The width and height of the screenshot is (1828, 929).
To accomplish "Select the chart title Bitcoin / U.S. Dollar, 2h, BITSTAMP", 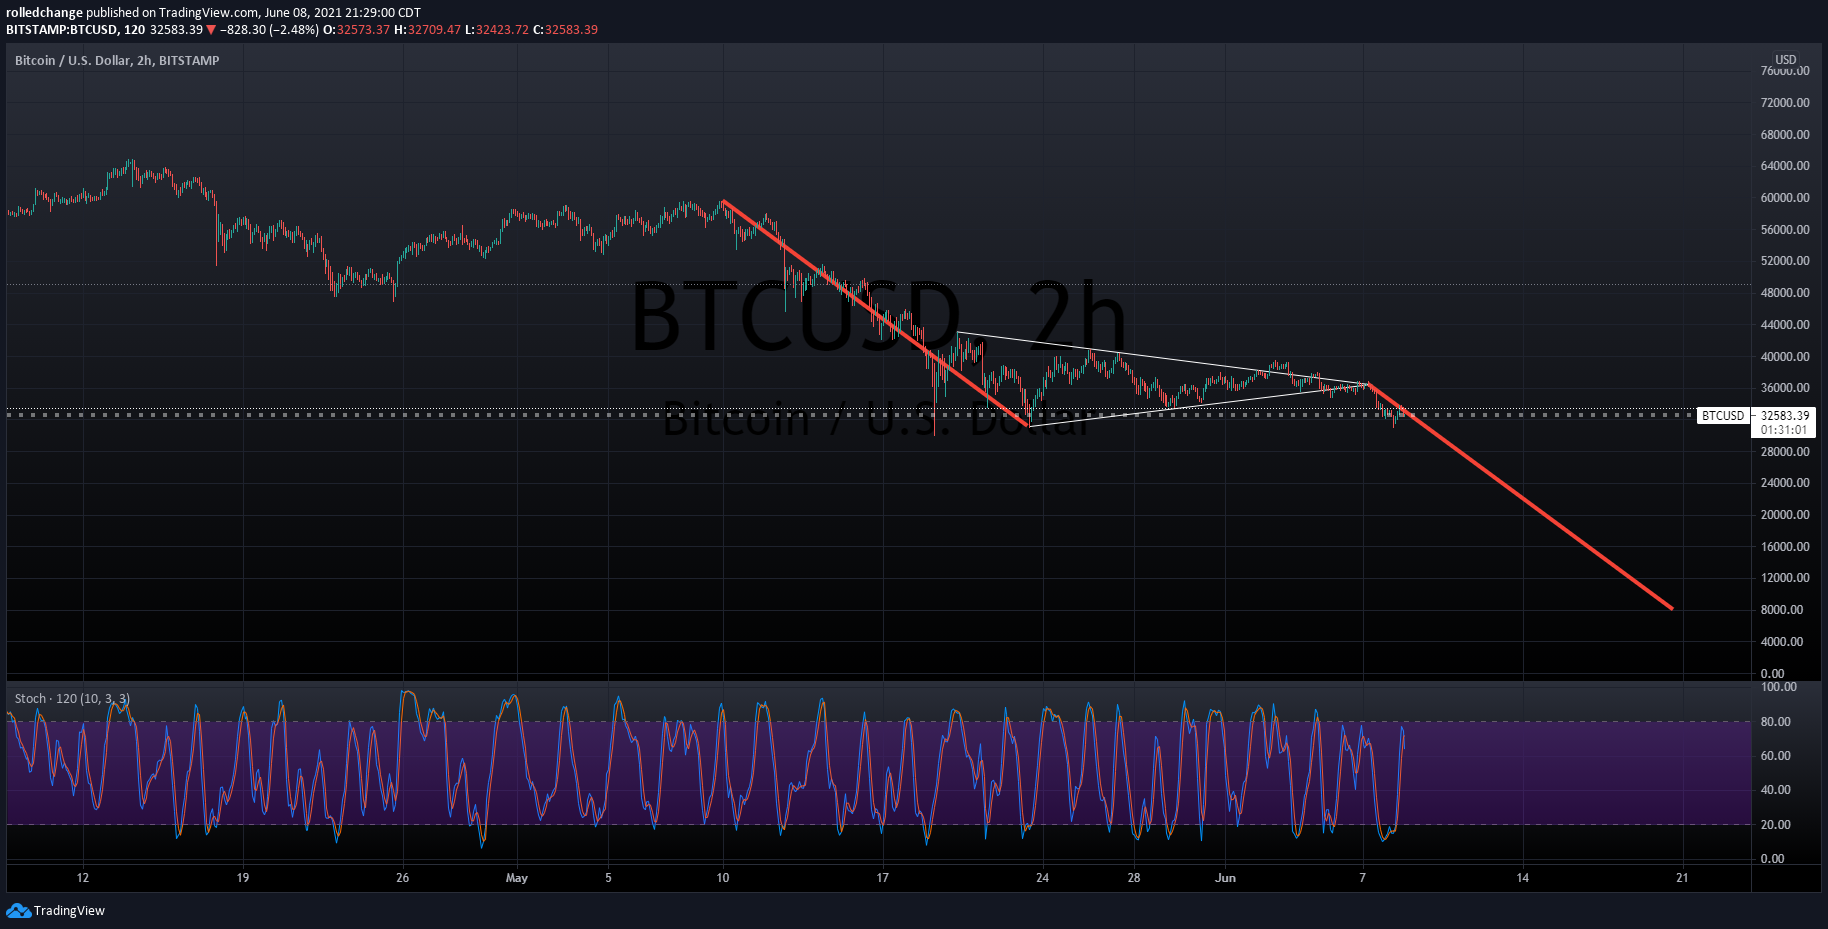I will (x=117, y=60).
